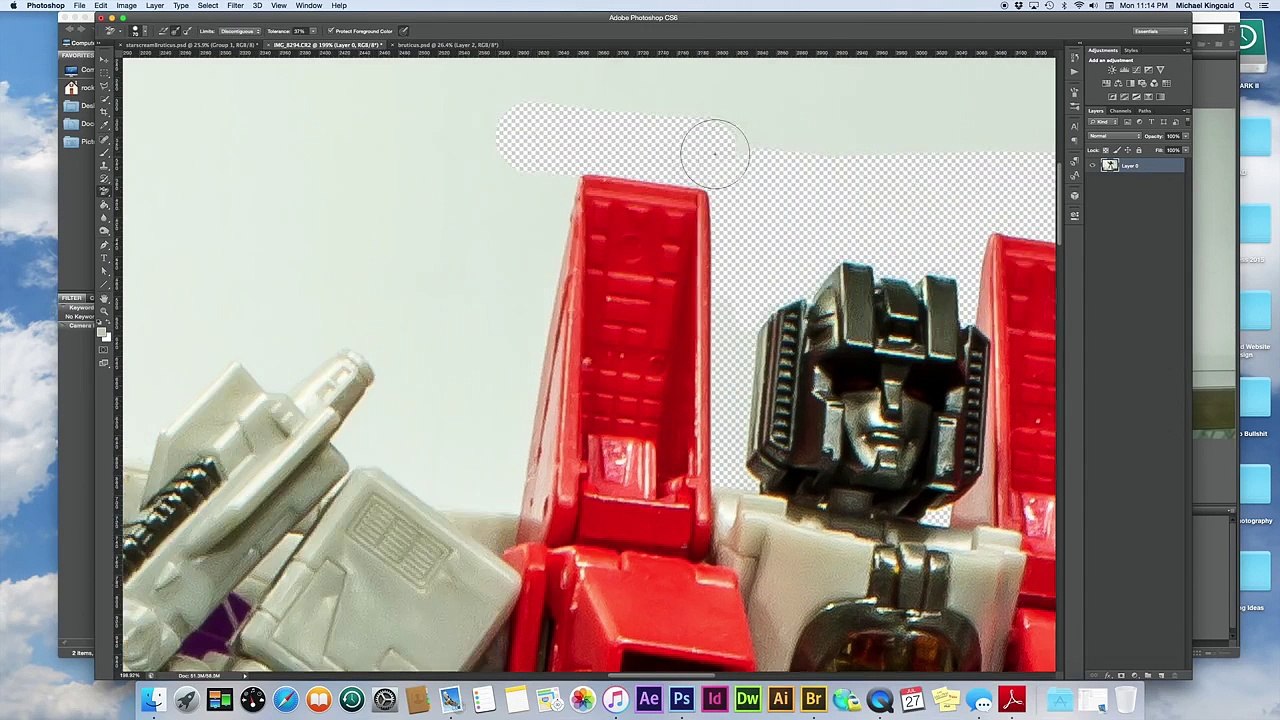
Task: Click the Tolerance value field
Action: 299,31
